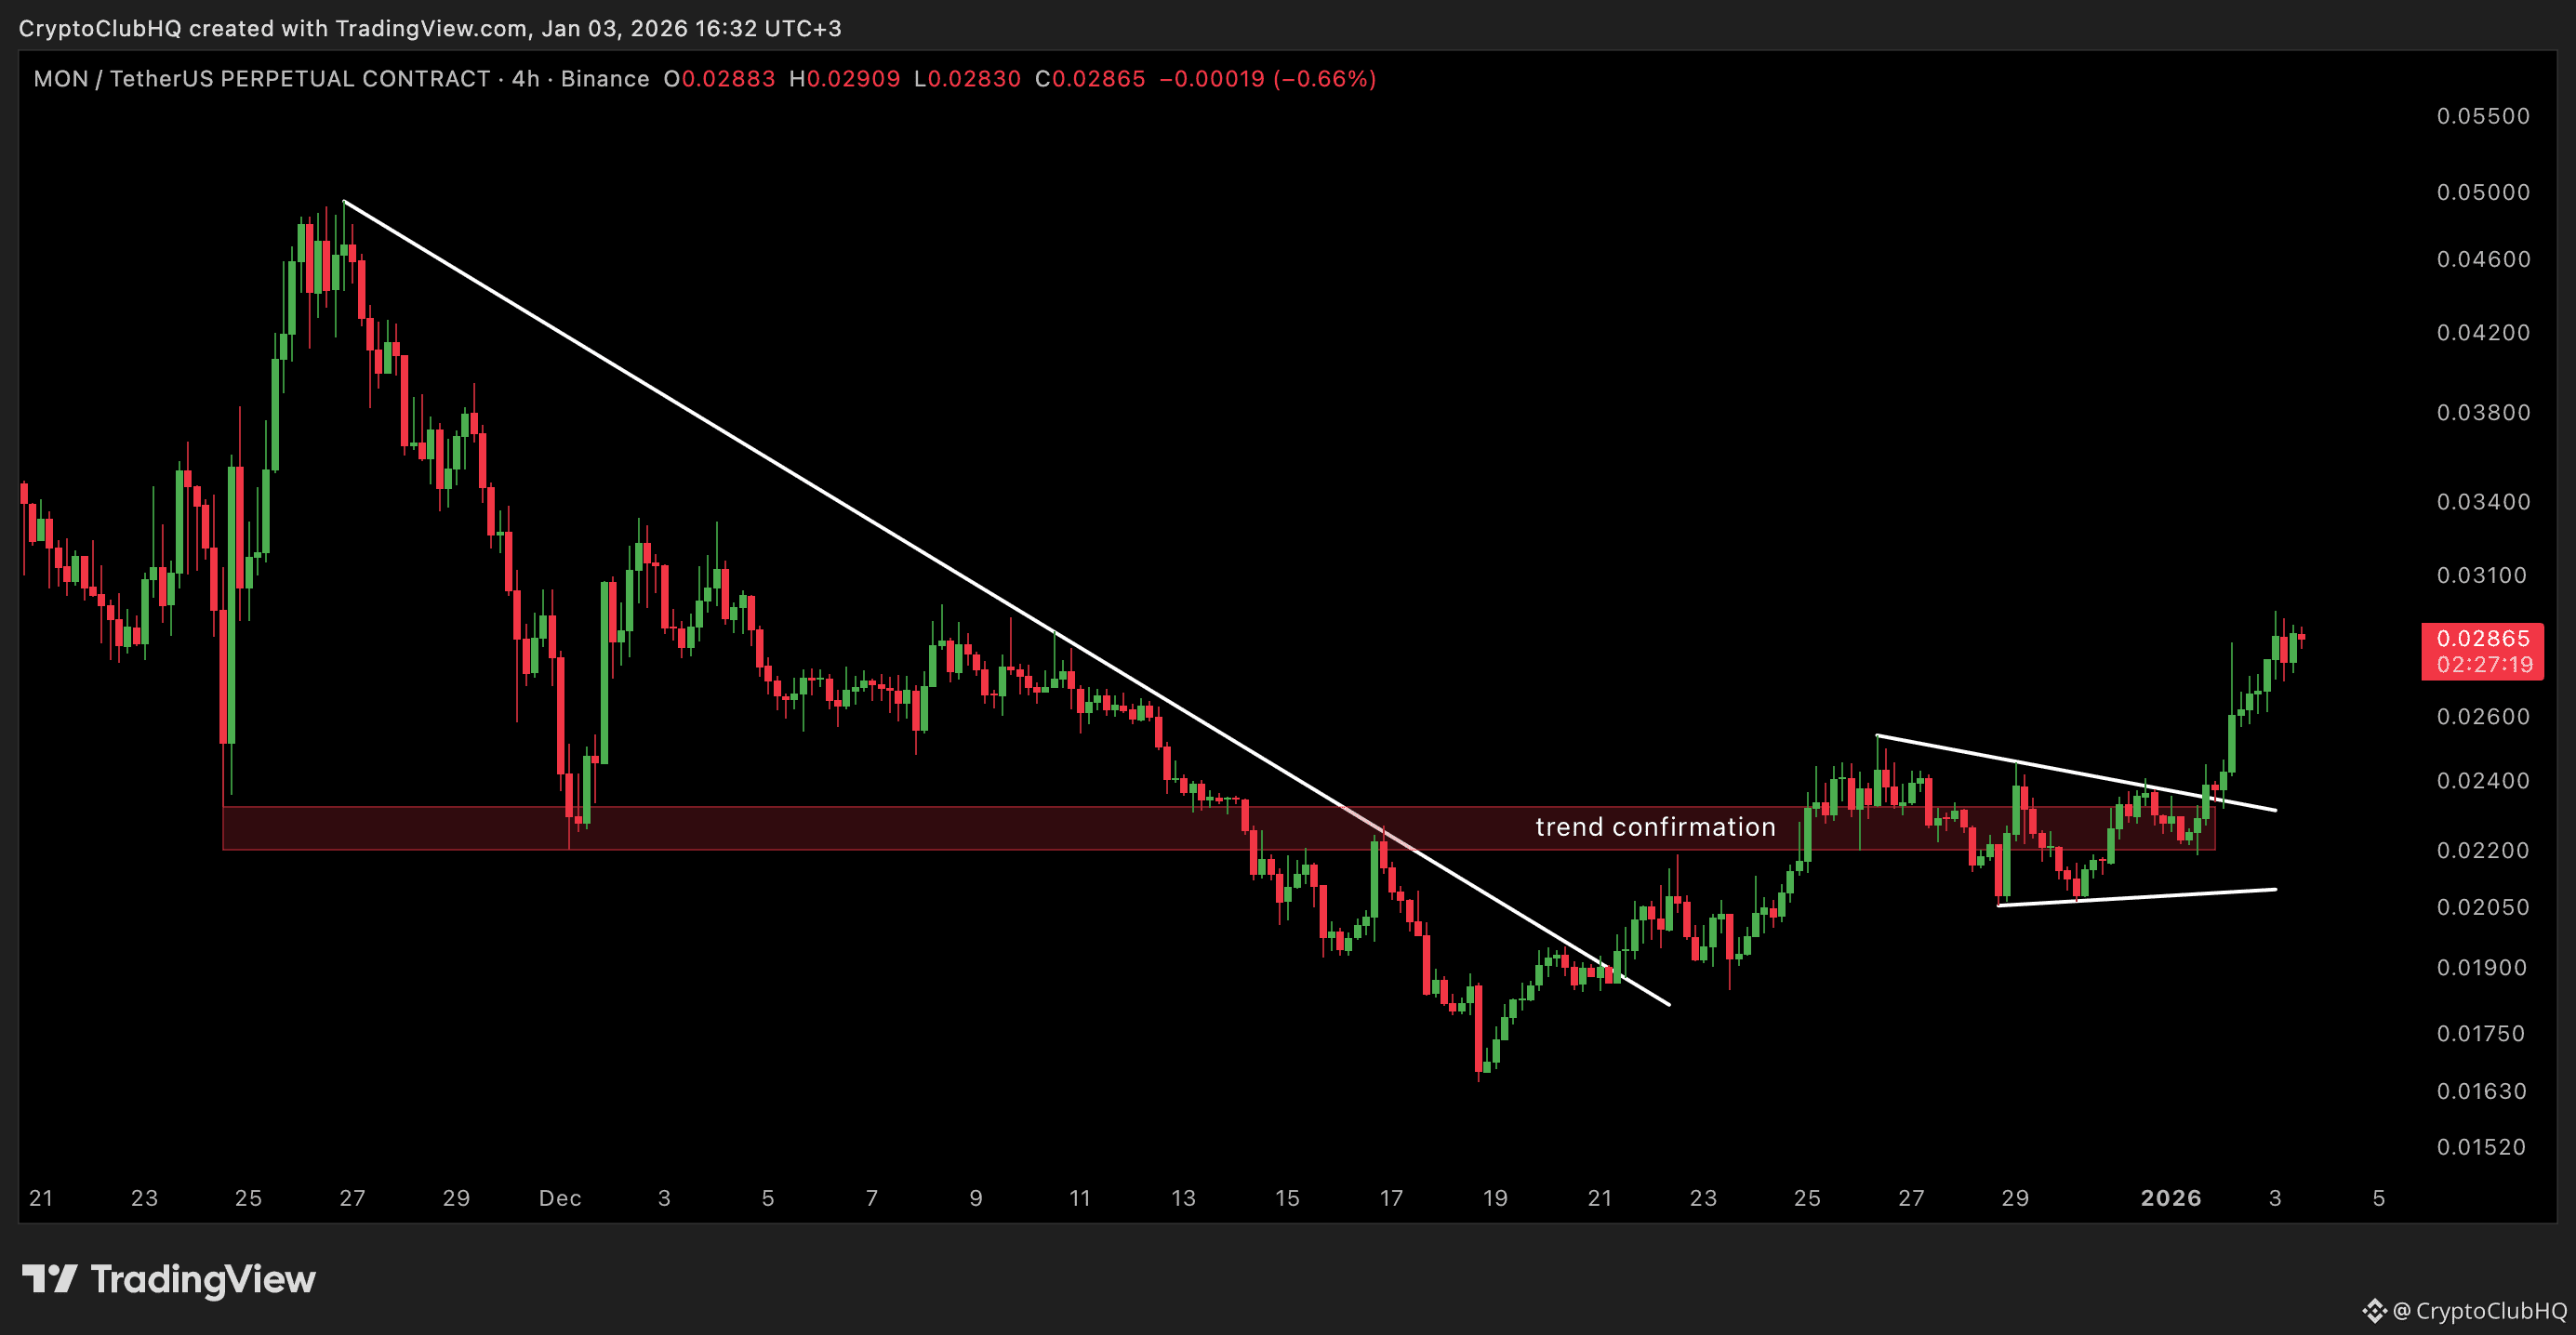Click the 11 date label on the time axis
This screenshot has width=2576, height=1335.
point(1080,1198)
